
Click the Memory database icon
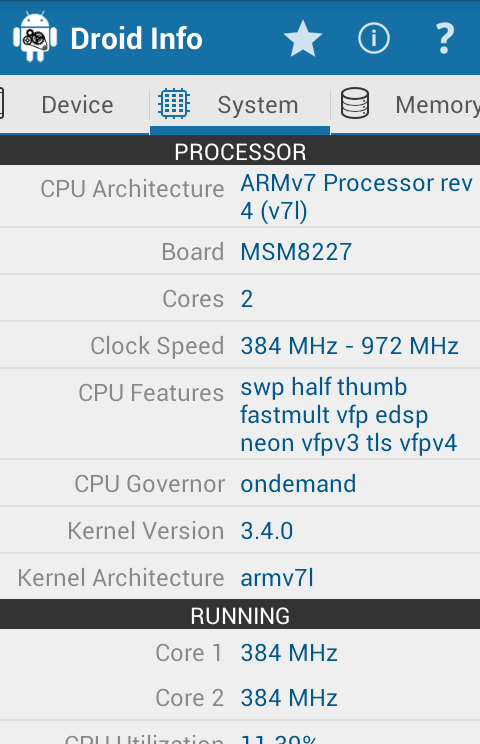(x=355, y=103)
